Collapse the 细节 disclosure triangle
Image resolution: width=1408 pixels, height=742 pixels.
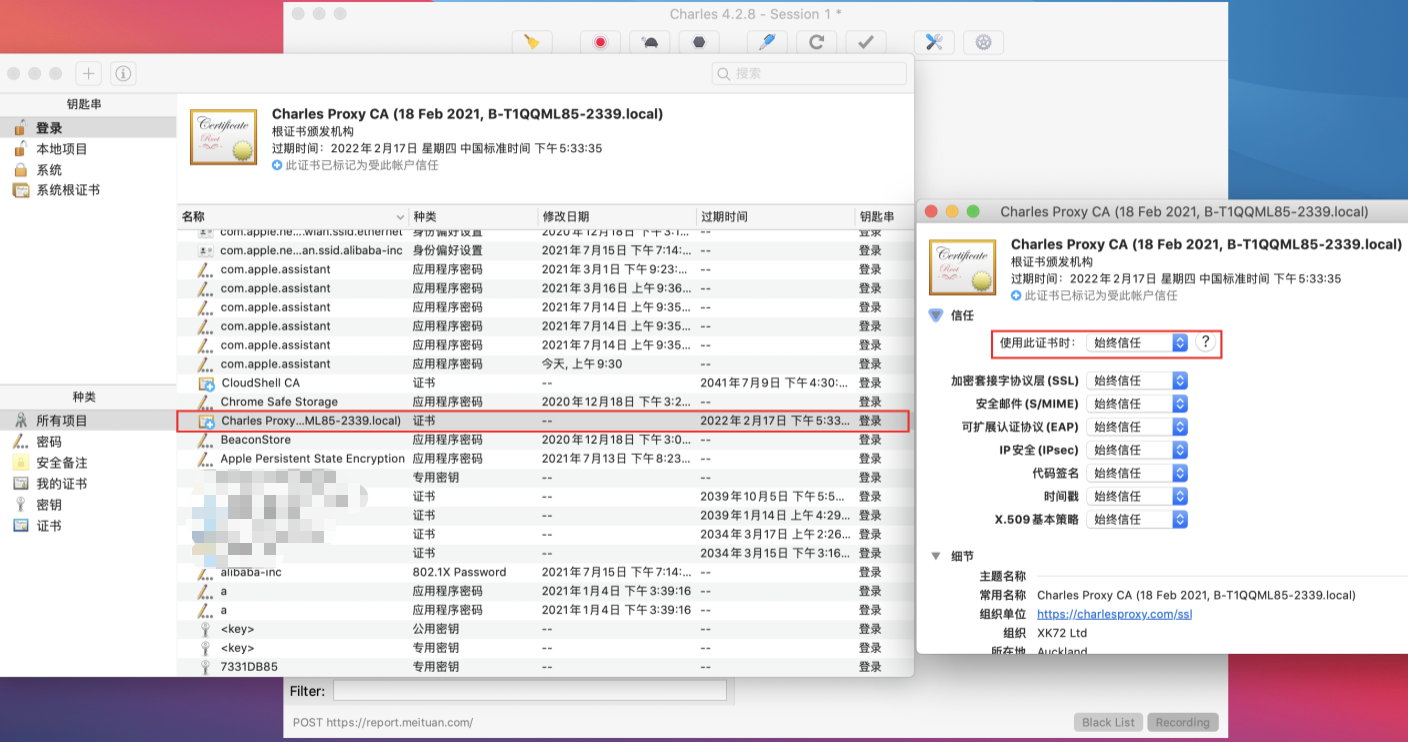(x=936, y=556)
